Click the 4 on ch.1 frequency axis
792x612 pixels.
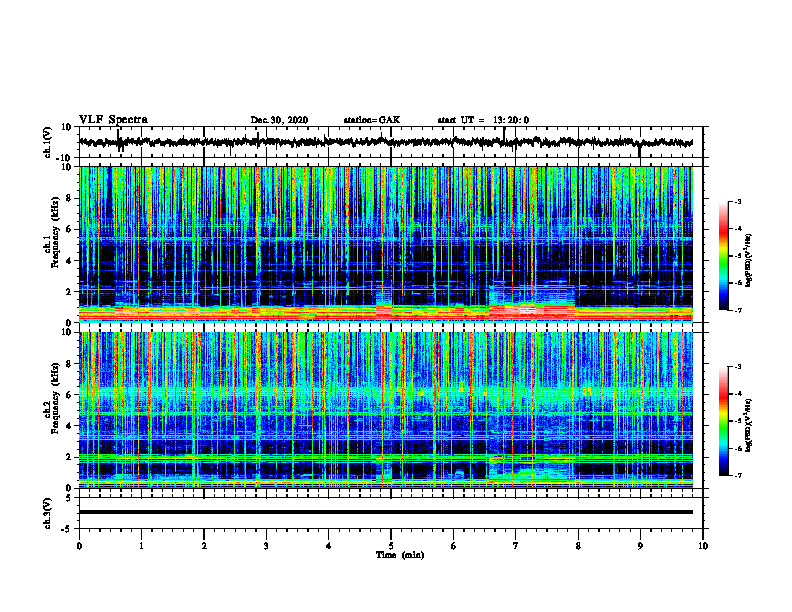pyautogui.click(x=69, y=261)
